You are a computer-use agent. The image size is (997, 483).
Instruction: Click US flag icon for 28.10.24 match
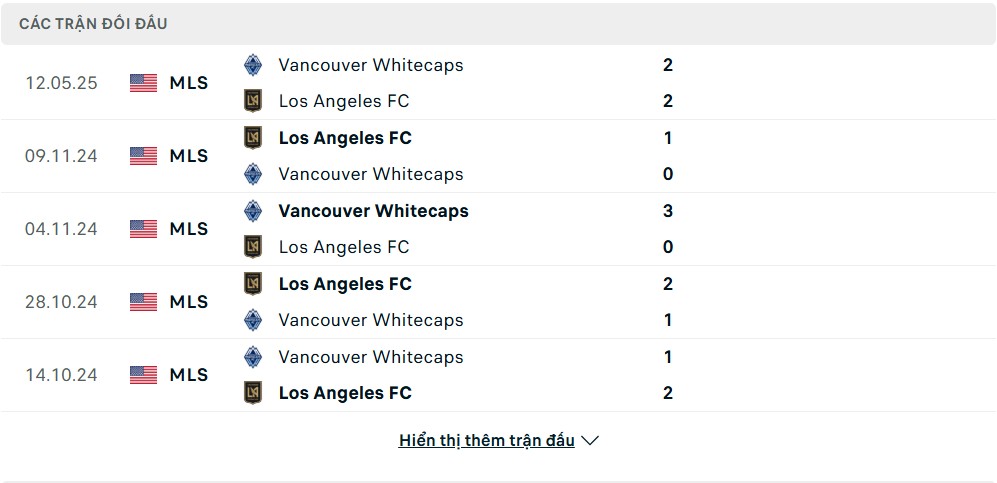pos(144,302)
